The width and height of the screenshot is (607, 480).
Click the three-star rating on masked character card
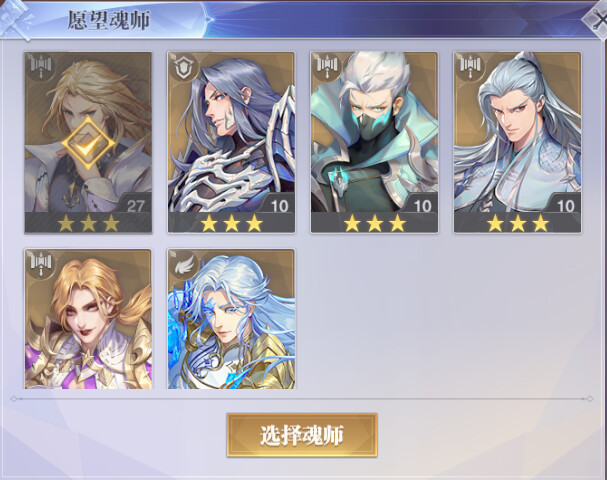pos(374,223)
